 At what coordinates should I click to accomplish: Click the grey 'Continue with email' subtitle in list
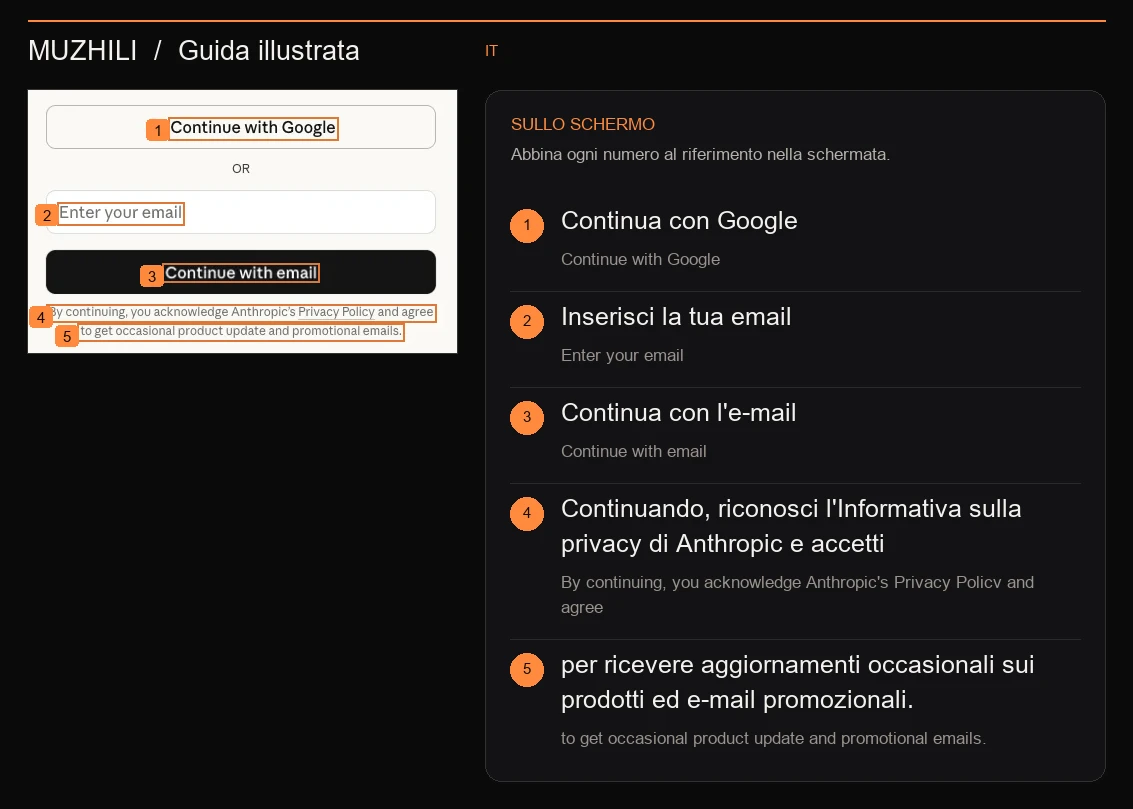pos(634,451)
